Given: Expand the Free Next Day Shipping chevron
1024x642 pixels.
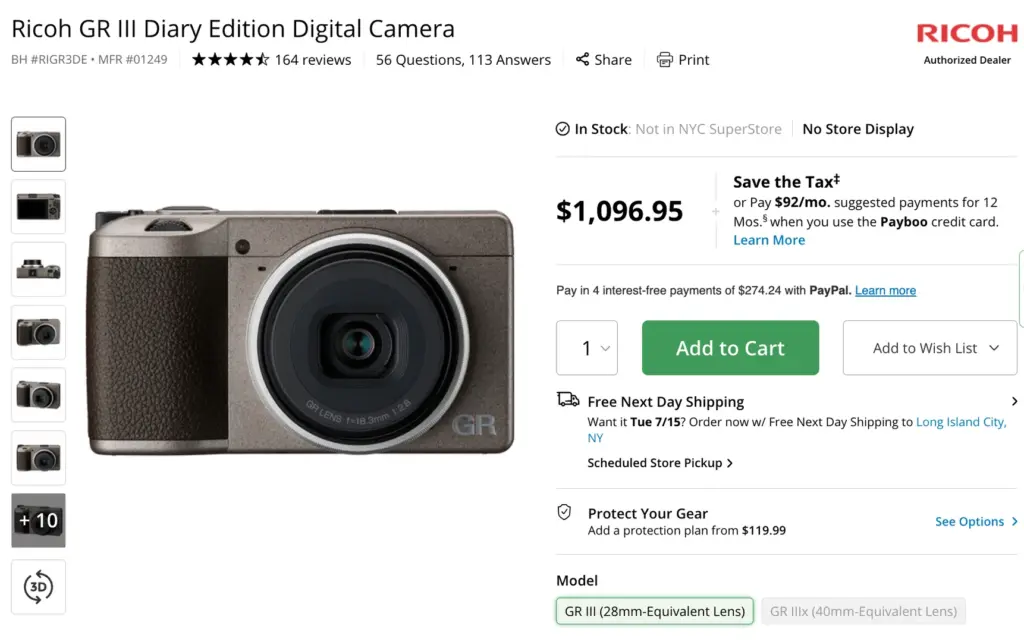Looking at the screenshot, I should point(1014,401).
